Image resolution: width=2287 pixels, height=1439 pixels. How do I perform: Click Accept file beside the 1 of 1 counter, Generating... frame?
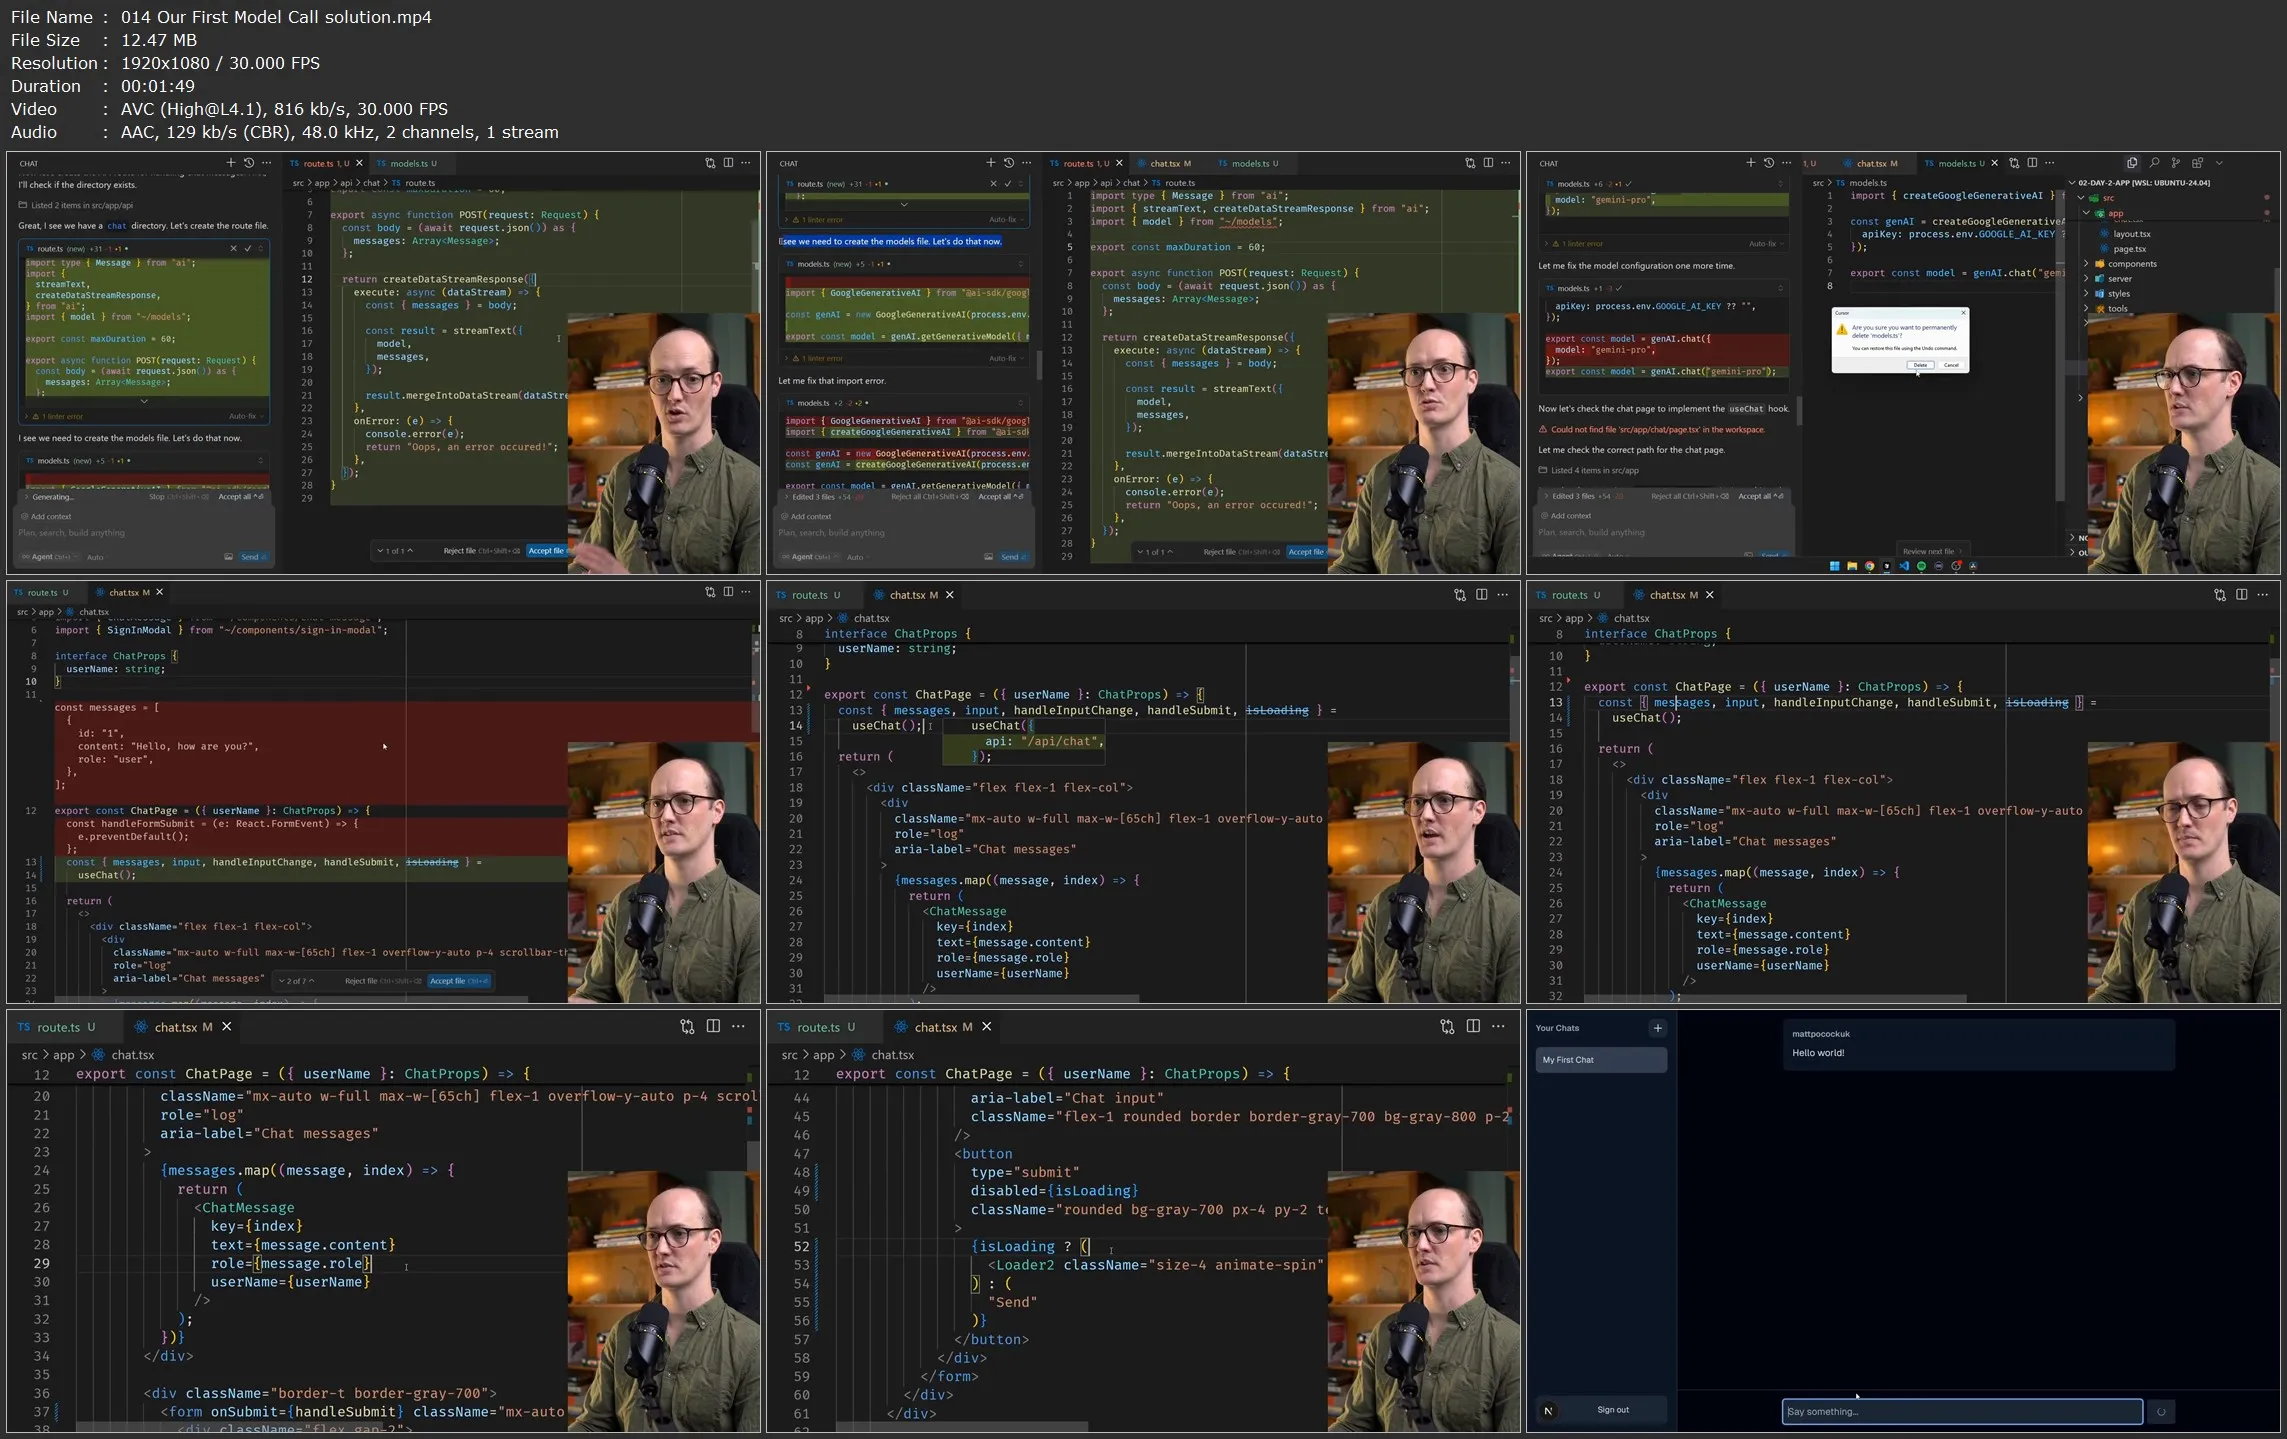(547, 551)
